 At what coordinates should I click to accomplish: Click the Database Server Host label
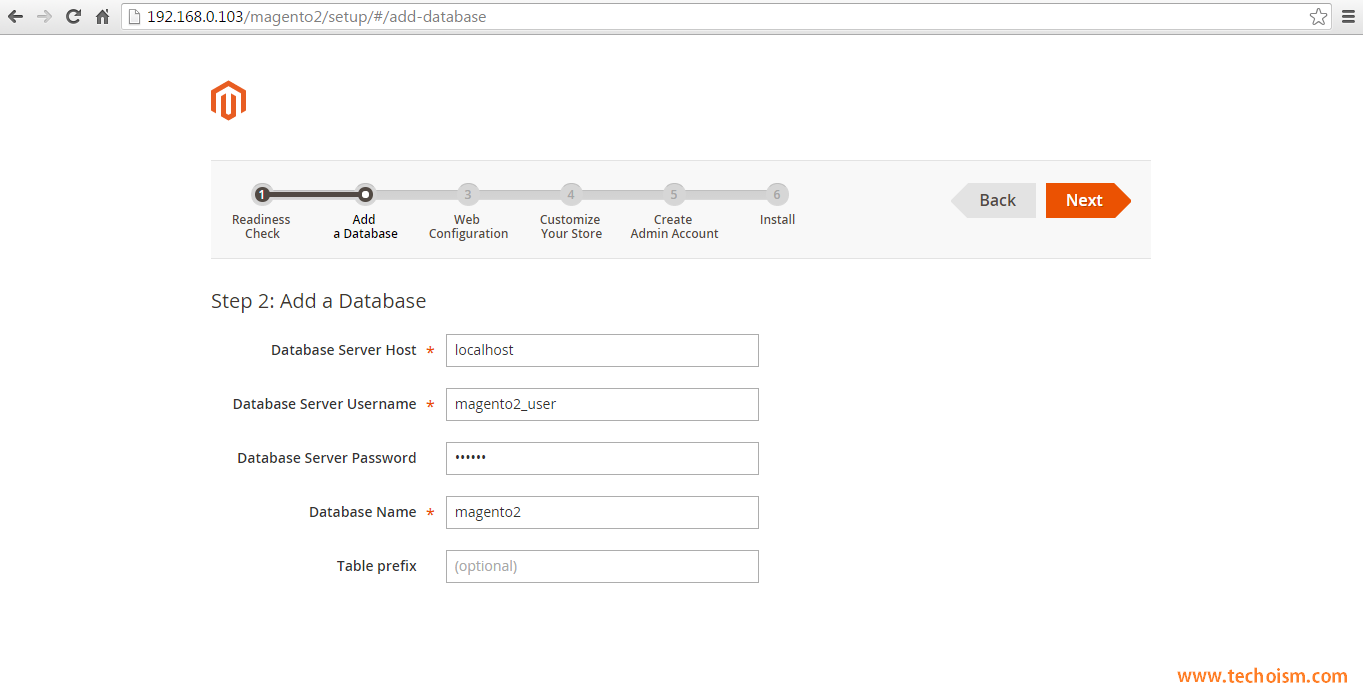pos(344,350)
